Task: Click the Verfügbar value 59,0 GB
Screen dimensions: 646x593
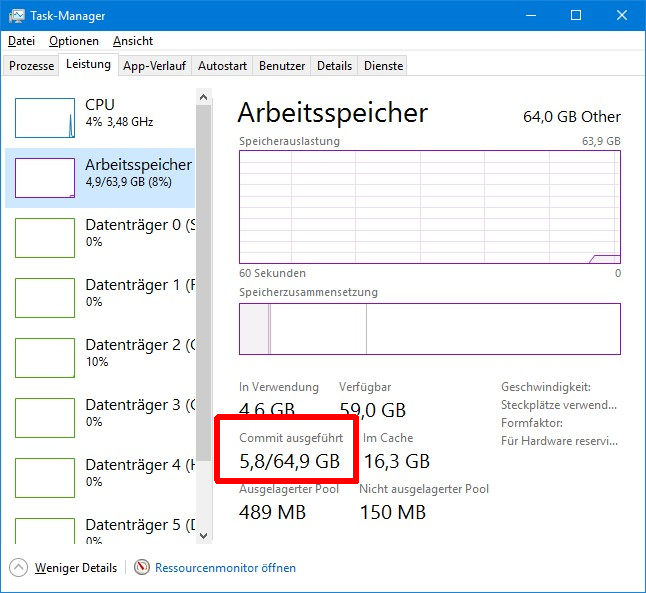Action: 372,410
